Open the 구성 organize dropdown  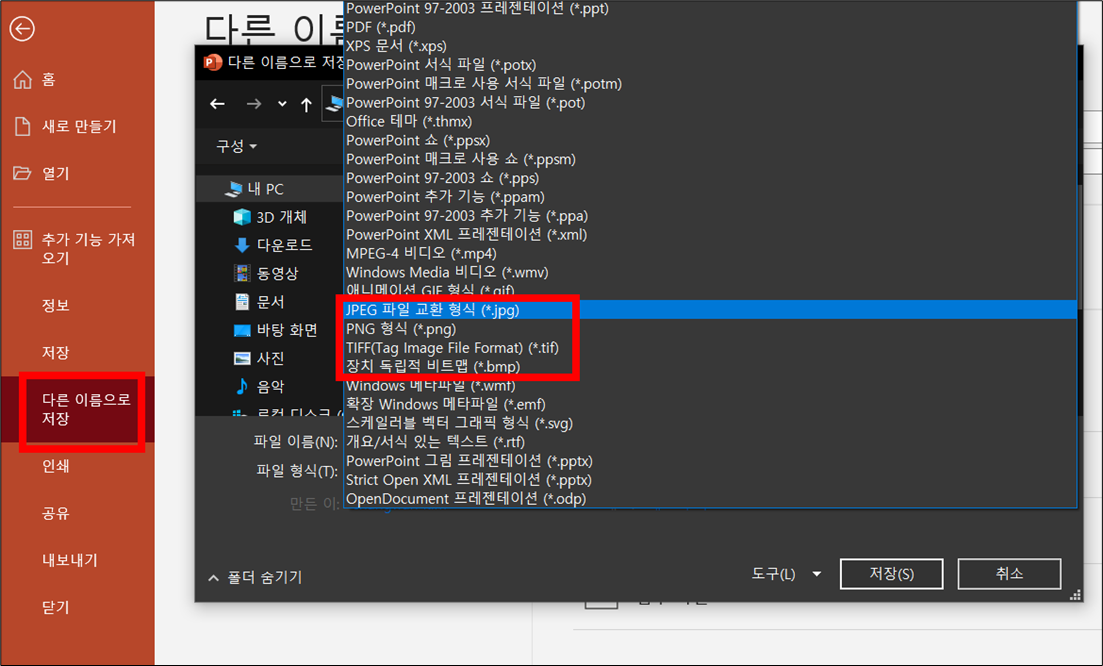[x=236, y=146]
